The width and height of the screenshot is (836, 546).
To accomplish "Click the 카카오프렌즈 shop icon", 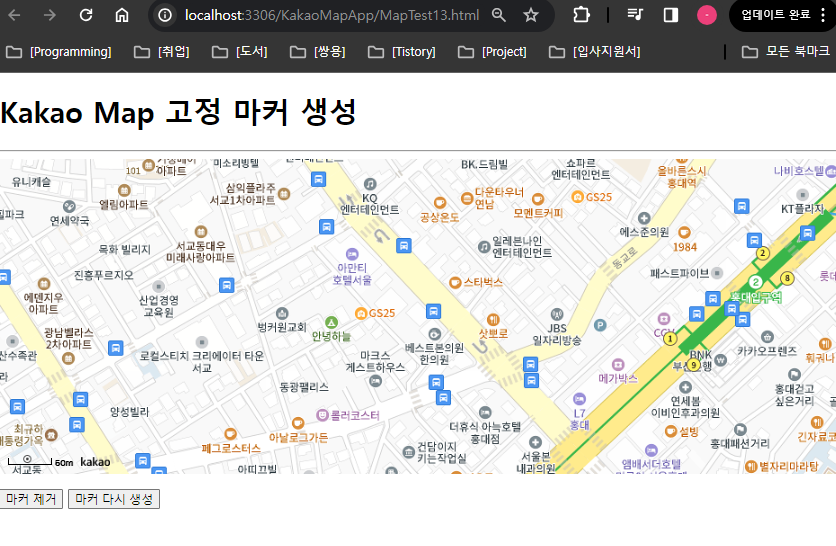I will click(x=767, y=336).
